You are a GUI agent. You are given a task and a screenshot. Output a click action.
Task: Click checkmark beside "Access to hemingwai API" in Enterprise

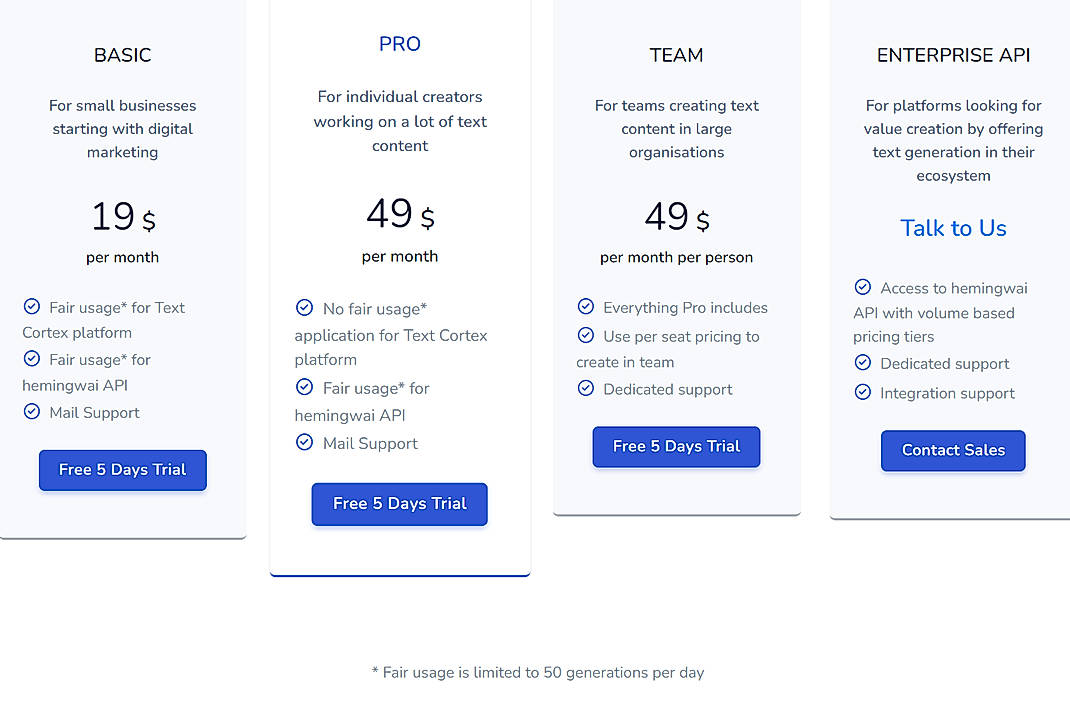[862, 287]
